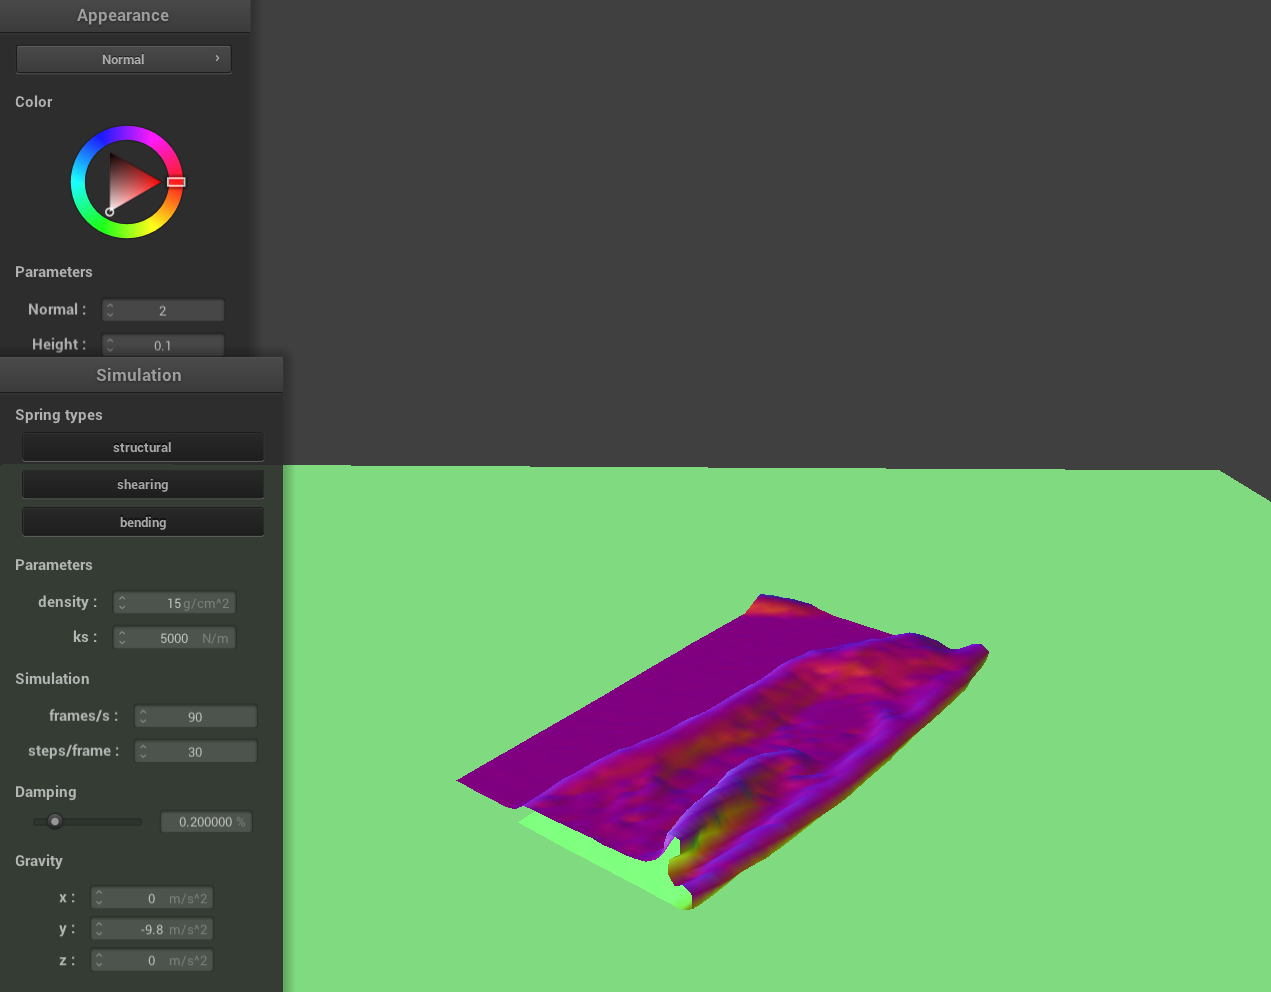Screen dimensions: 1271x992
Task: Click the spinner arrows on the Height parameter
Action: point(110,345)
